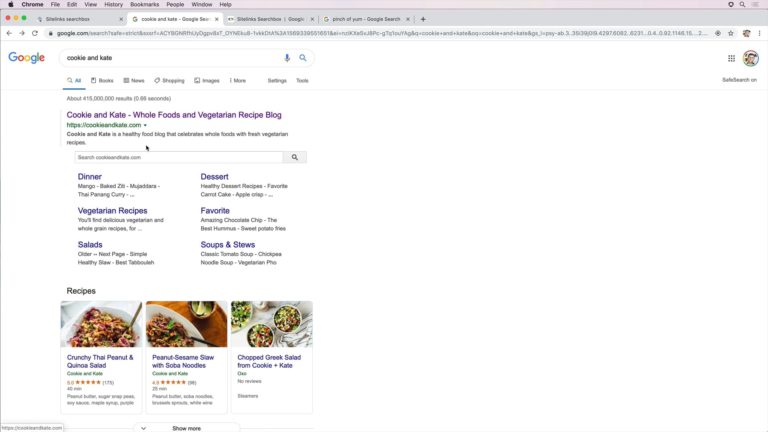Close the cookie and kate tab
This screenshot has height=432, width=768.
tap(216, 19)
